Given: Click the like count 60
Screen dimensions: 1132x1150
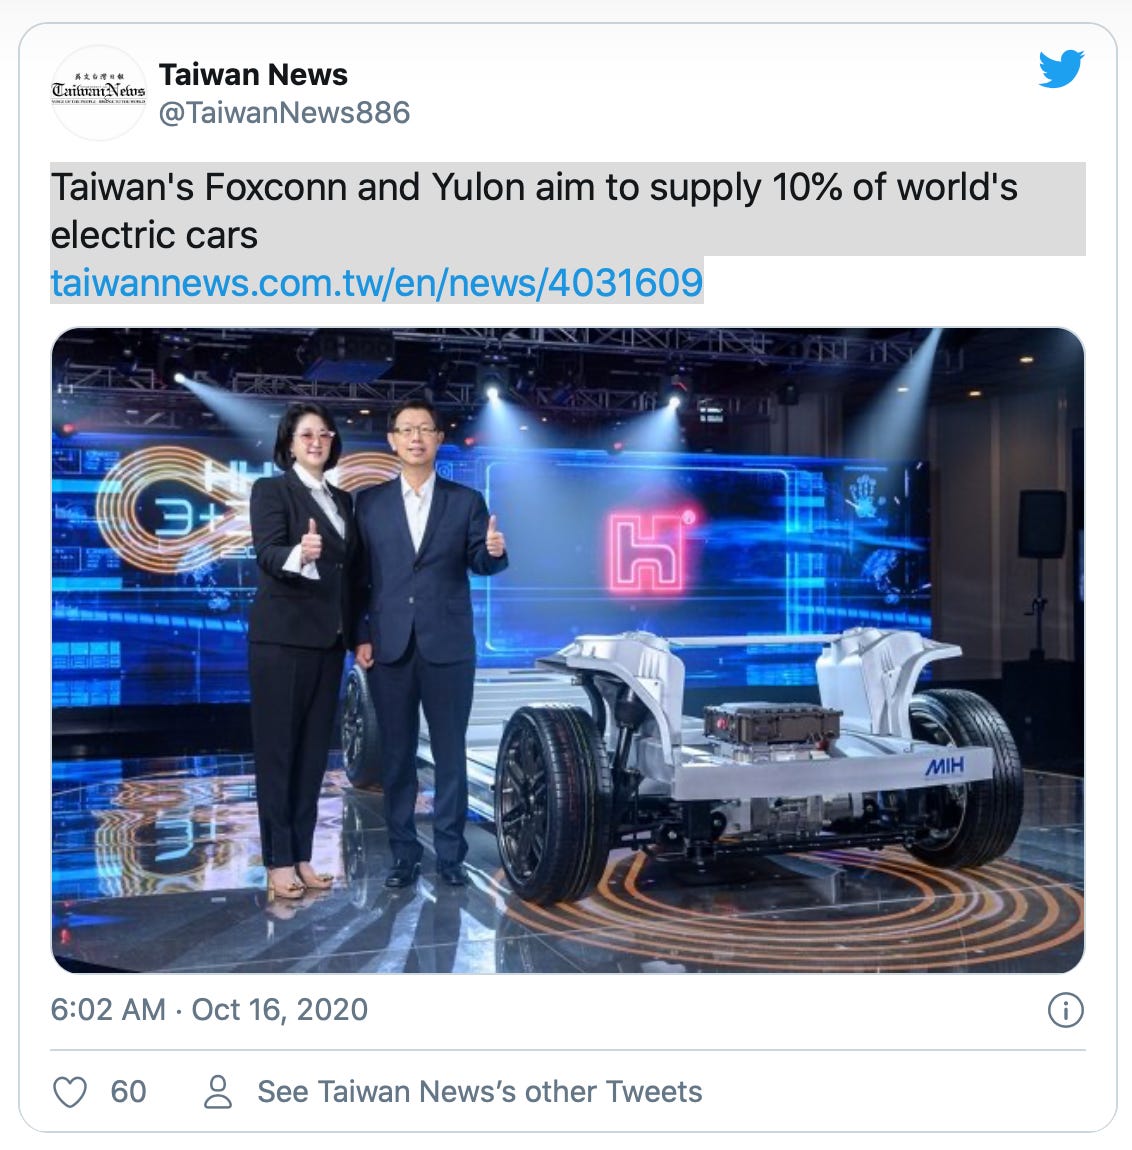Looking at the screenshot, I should coord(128,1092).
